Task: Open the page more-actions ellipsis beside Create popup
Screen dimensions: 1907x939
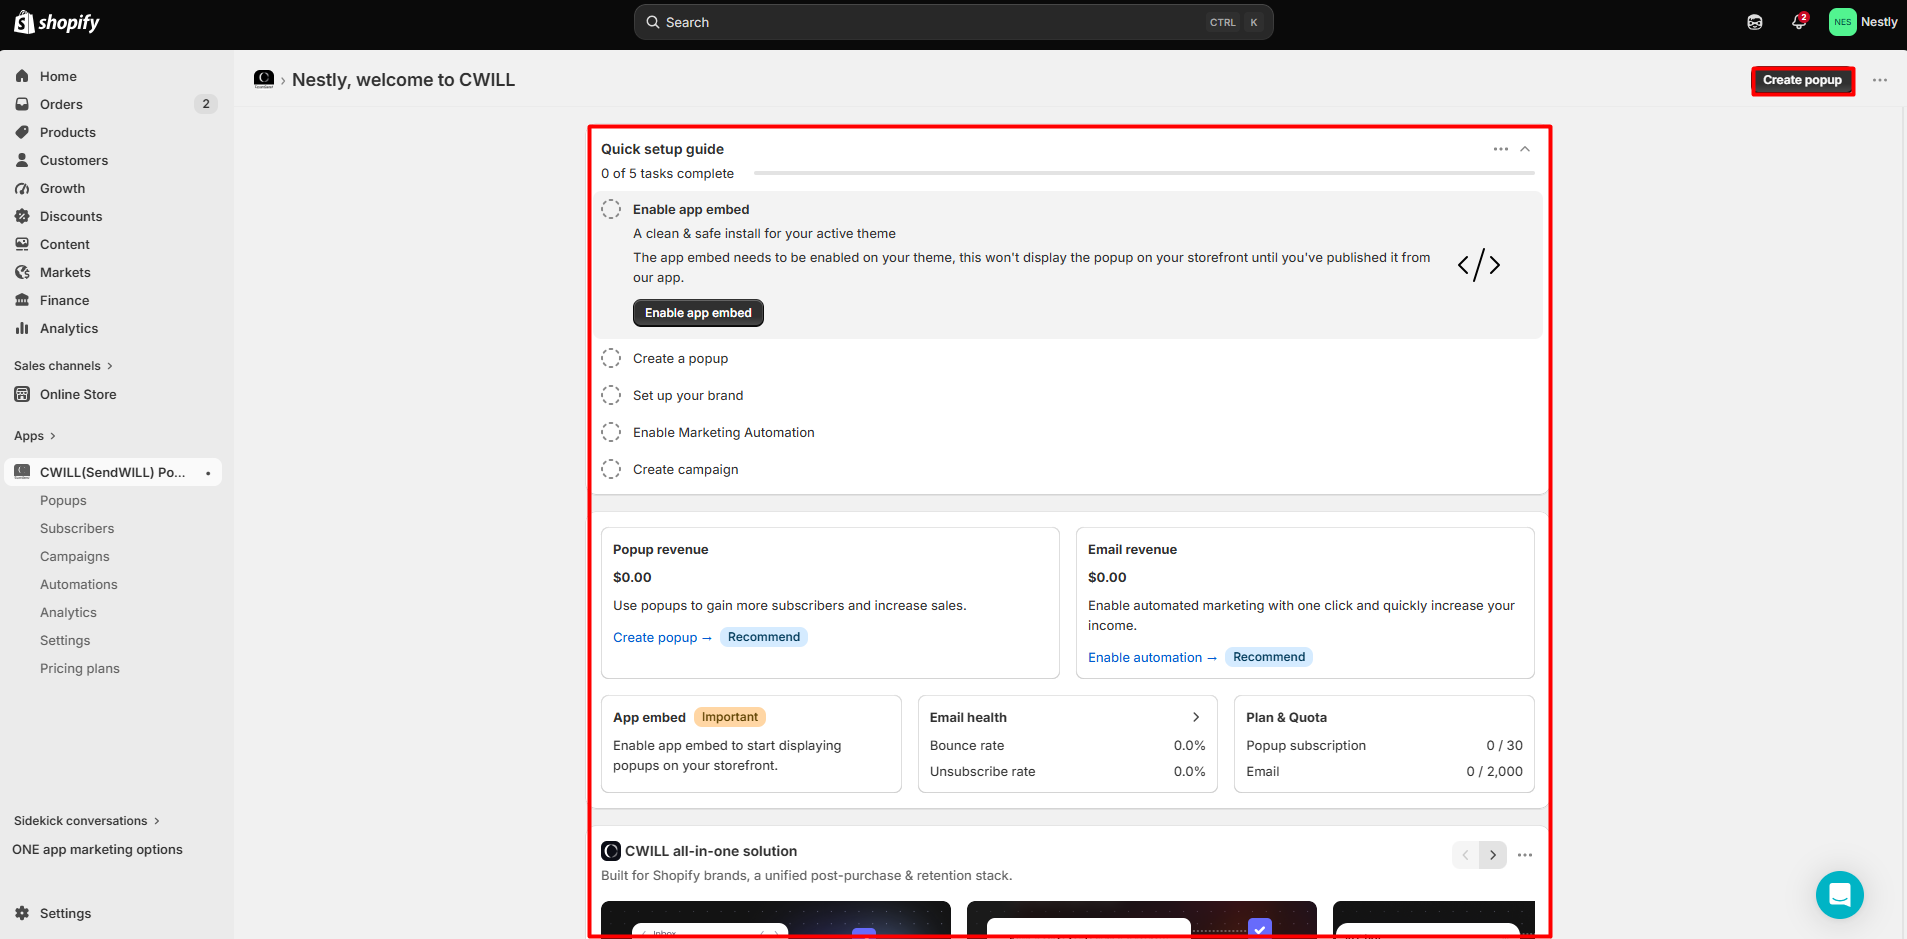Action: pyautogui.click(x=1880, y=80)
